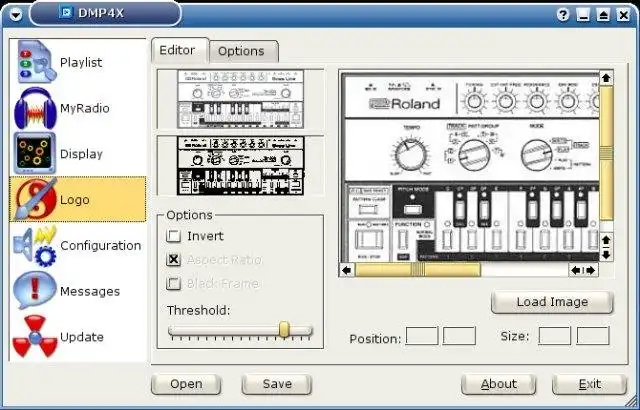Click the second Size input field
The image size is (640, 410).
[x=593, y=336]
